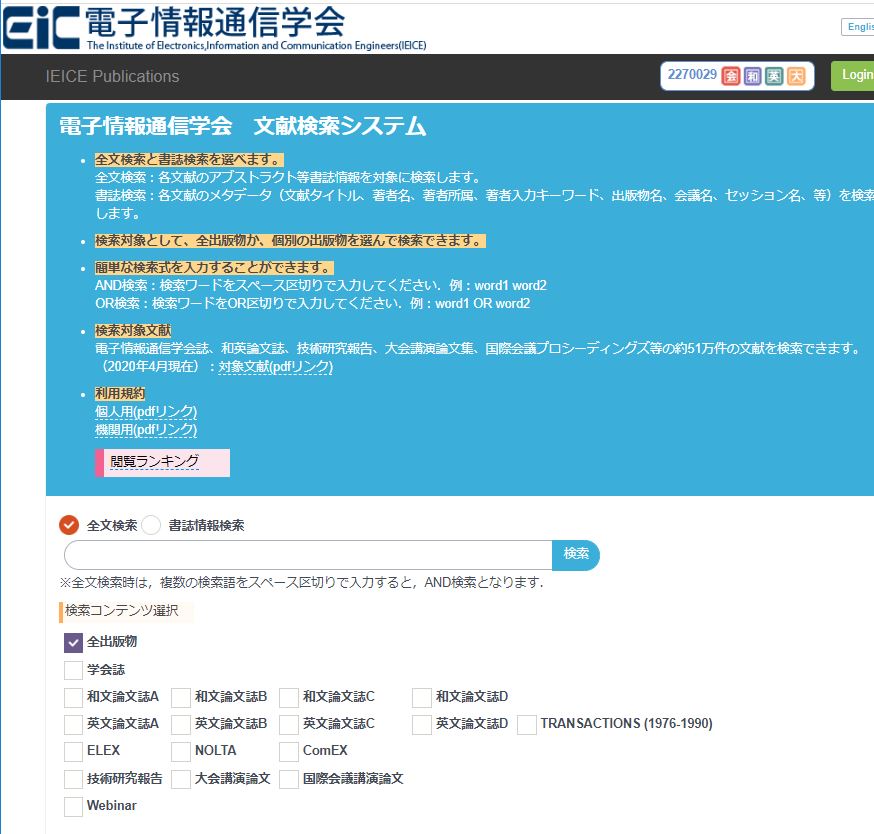
Task: Click the highlighted 検索対象文献 label
Action: [x=133, y=331]
